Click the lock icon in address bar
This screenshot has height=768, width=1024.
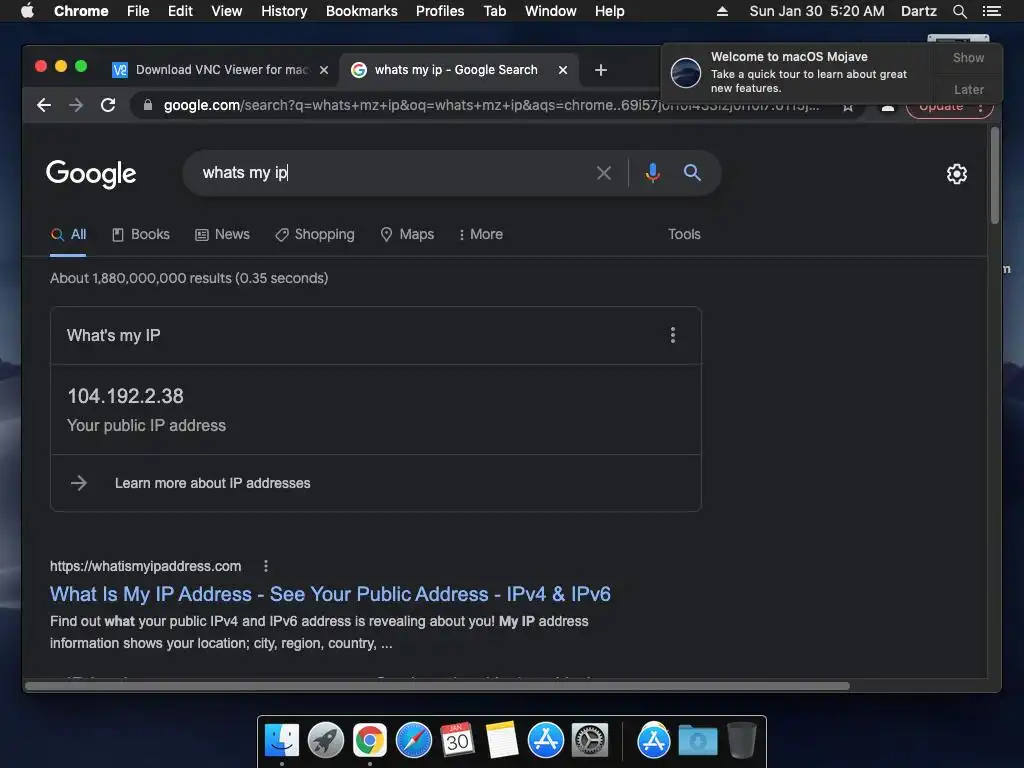(x=148, y=105)
